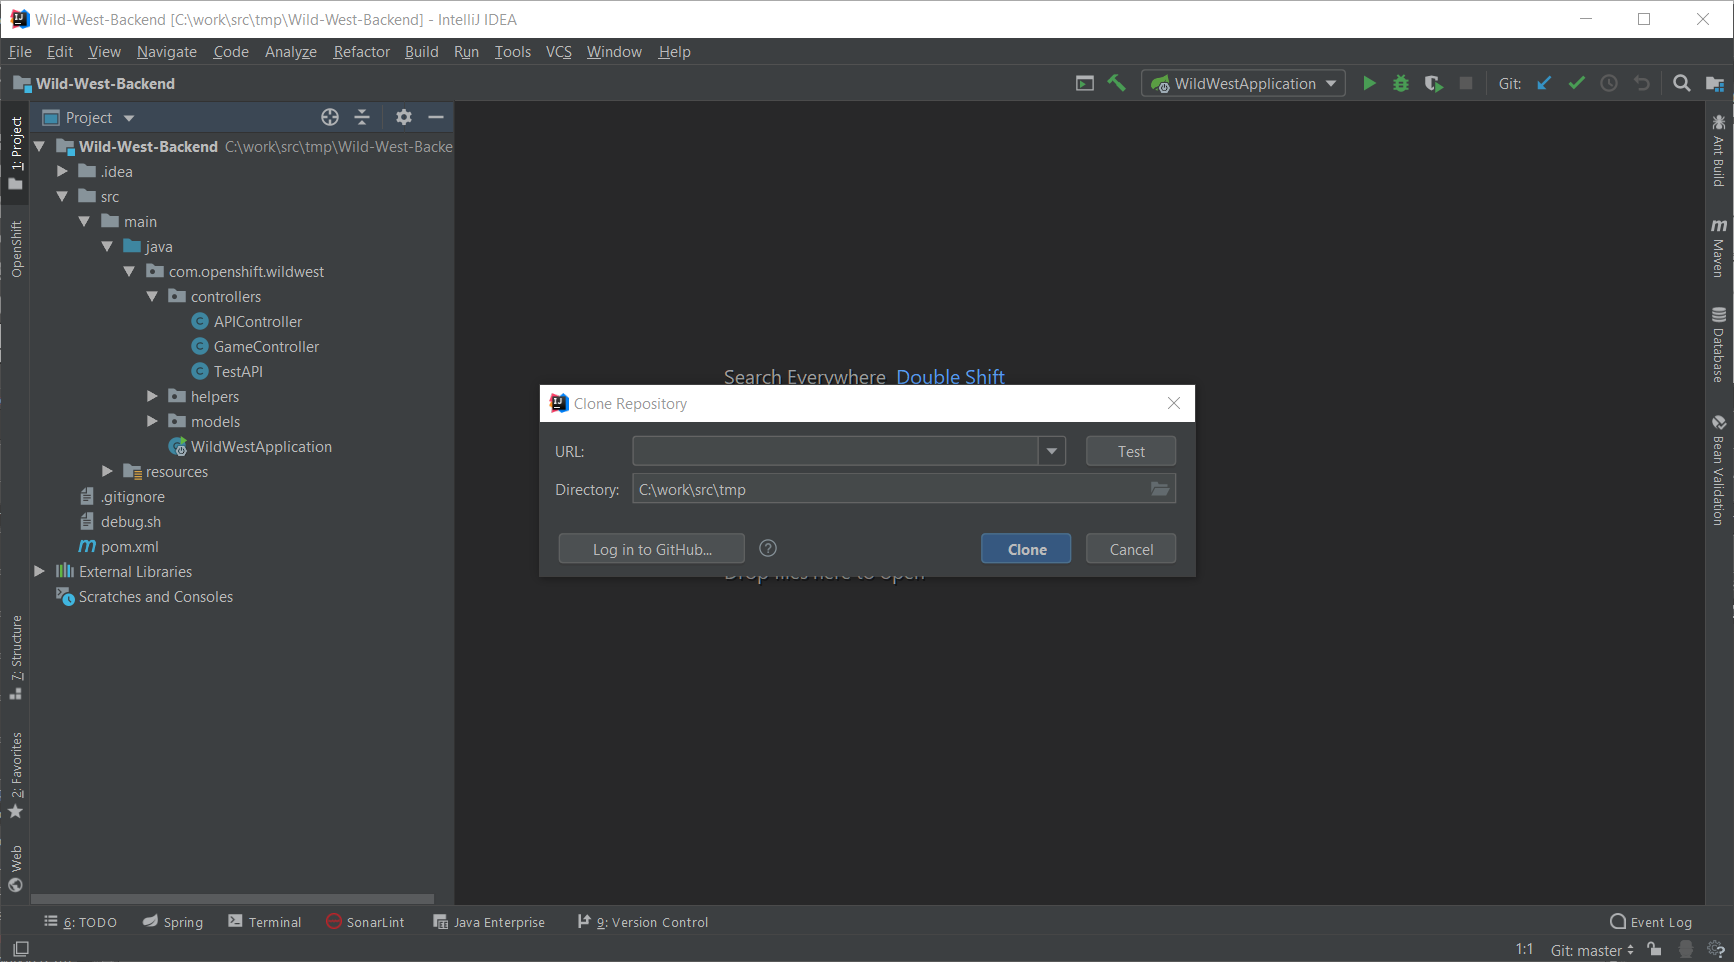Start debugging with the bug icon
The width and height of the screenshot is (1734, 962).
1401,83
